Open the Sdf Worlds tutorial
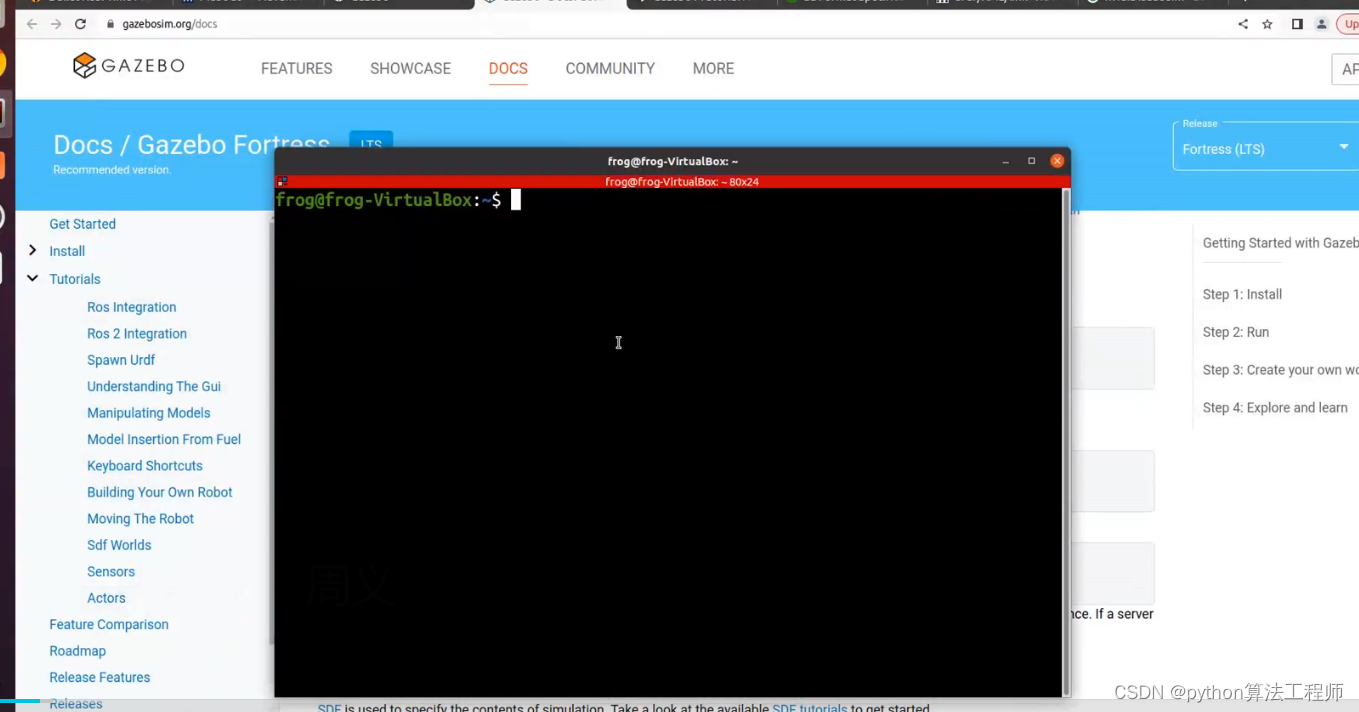1359x712 pixels. [119, 545]
